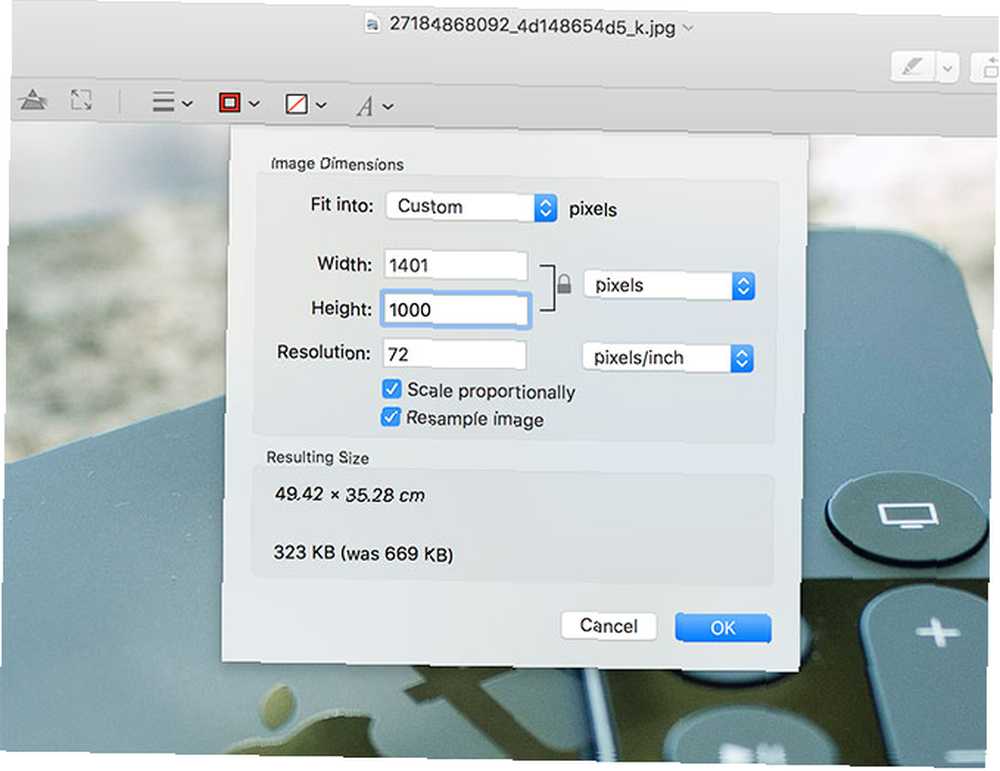Click the Cancel button
Image resolution: width=1000 pixels, height=771 pixels.
[608, 626]
